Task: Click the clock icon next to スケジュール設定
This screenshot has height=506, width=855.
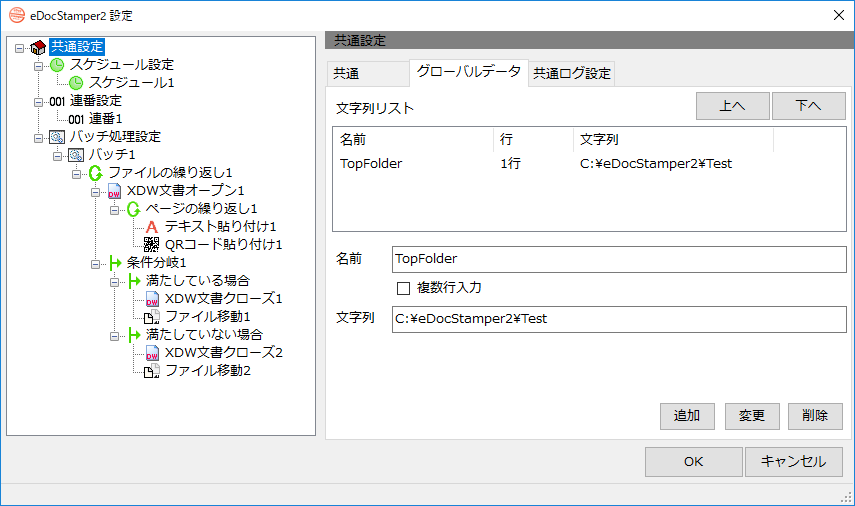Action: coord(57,65)
